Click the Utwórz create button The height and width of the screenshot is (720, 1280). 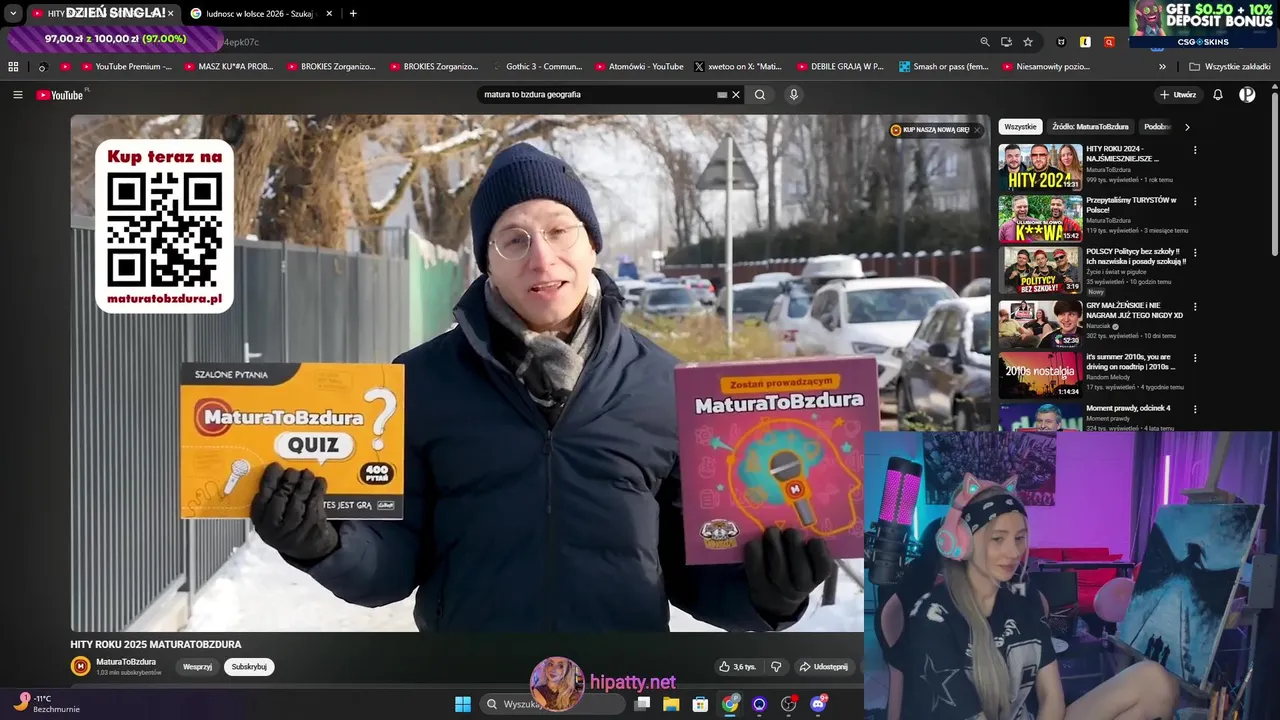click(1178, 95)
